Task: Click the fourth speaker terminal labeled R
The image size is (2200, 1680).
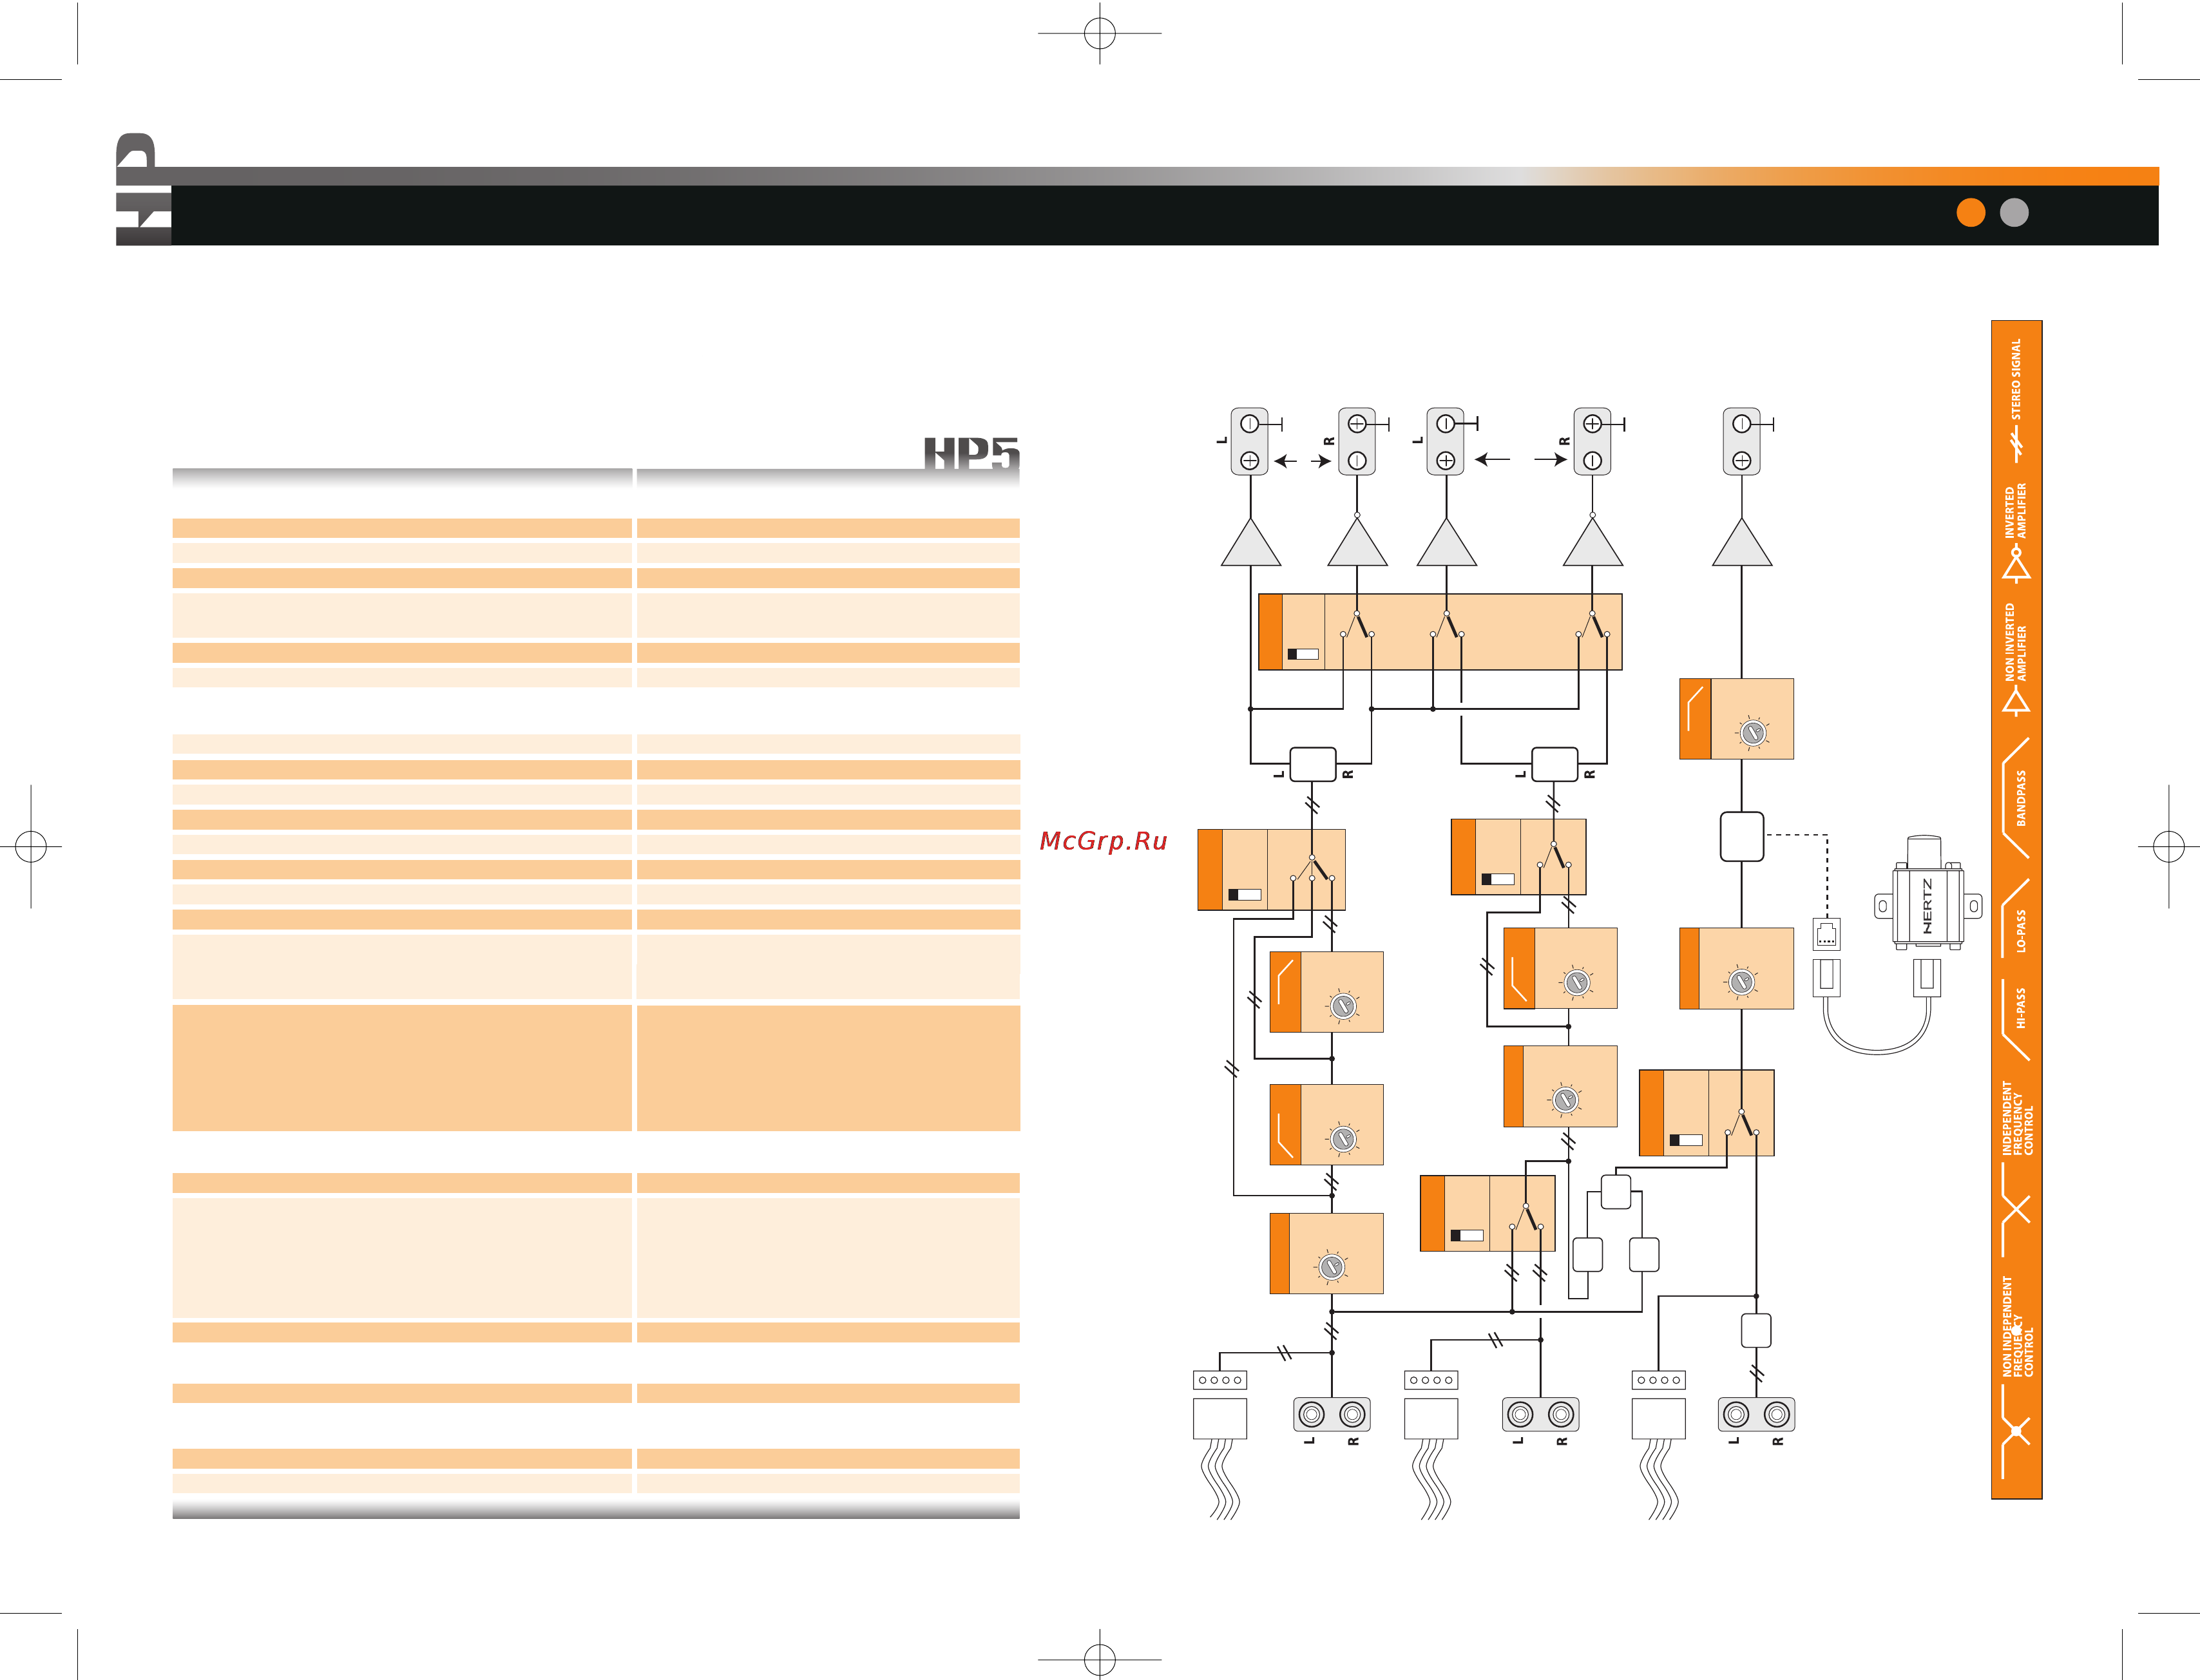Action: (1593, 441)
